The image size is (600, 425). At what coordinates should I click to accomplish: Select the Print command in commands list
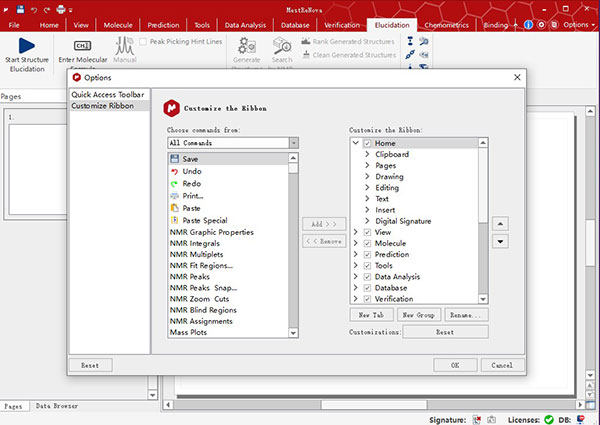point(194,196)
